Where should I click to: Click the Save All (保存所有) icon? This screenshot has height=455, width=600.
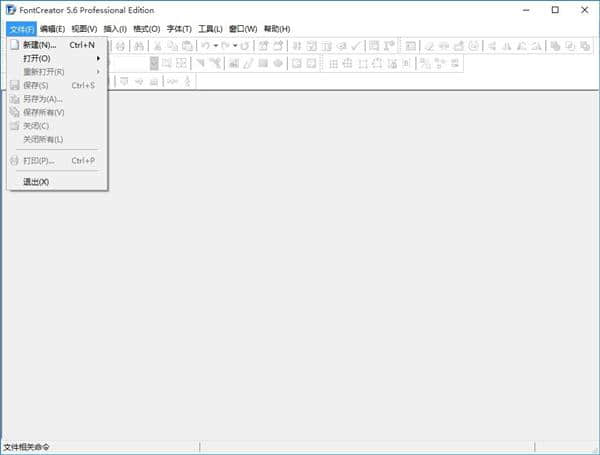click(14, 112)
